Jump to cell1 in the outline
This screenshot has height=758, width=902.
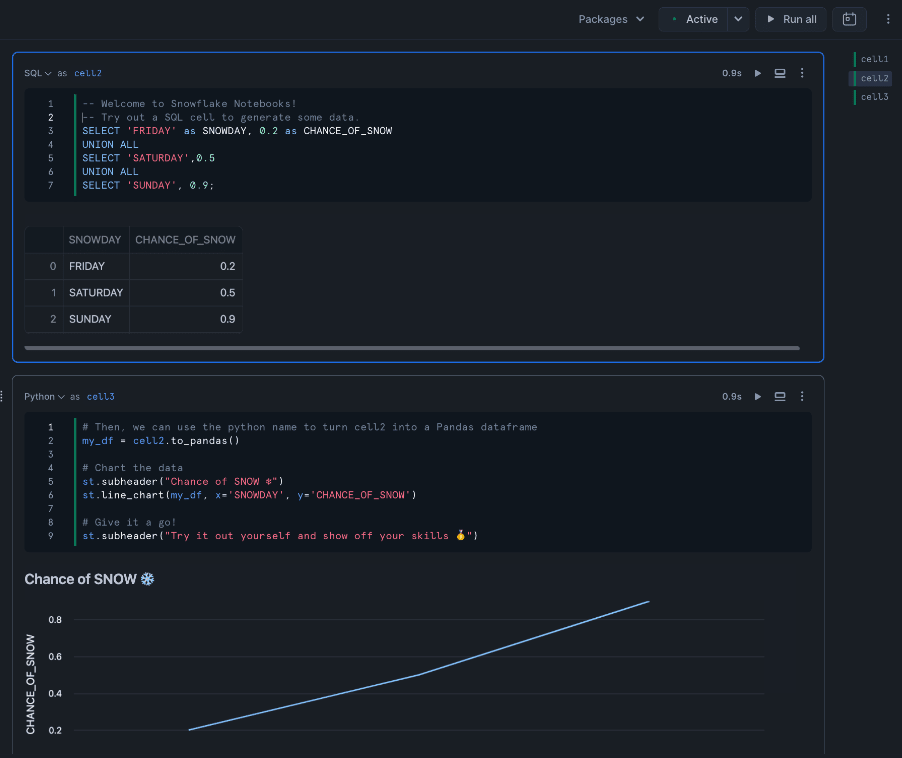click(x=874, y=59)
